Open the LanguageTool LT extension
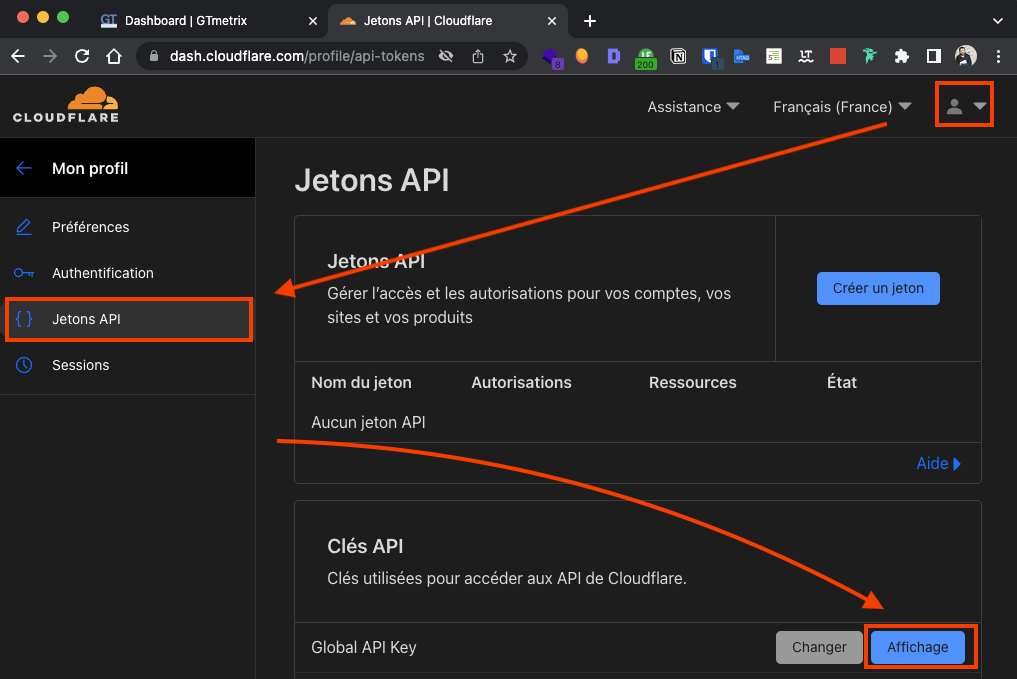 pos(806,56)
